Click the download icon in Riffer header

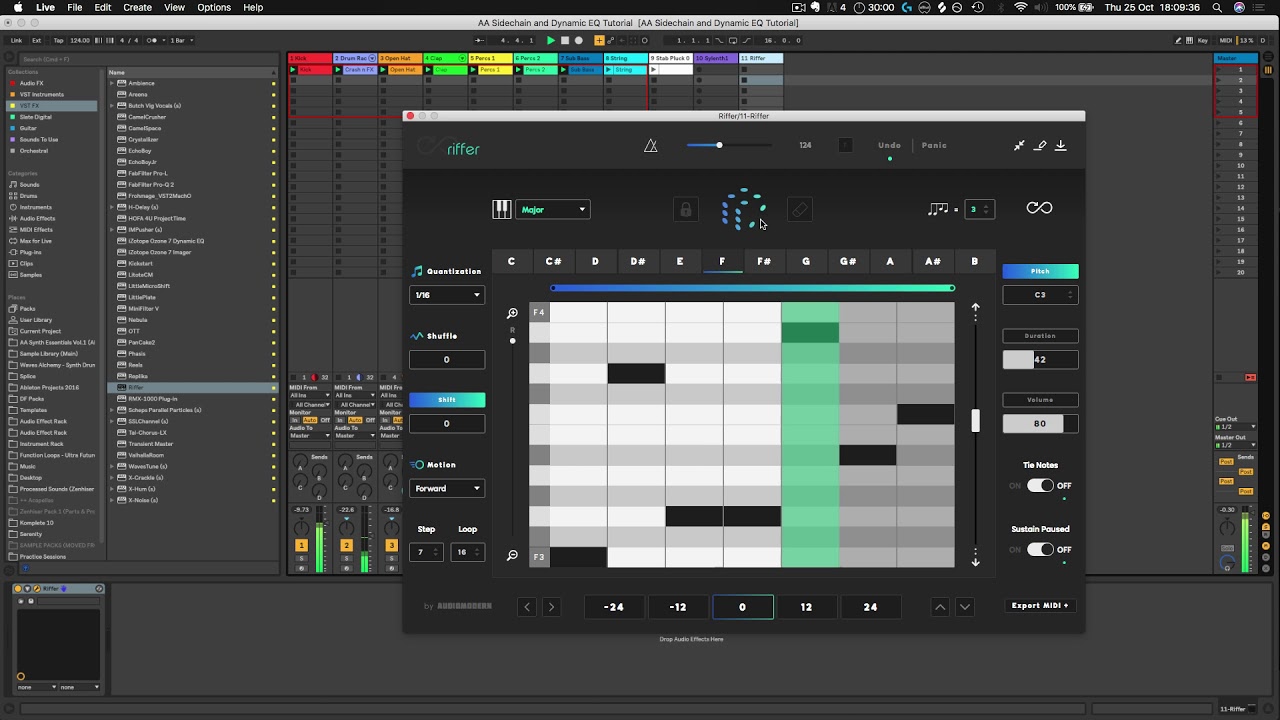pyautogui.click(x=1061, y=145)
